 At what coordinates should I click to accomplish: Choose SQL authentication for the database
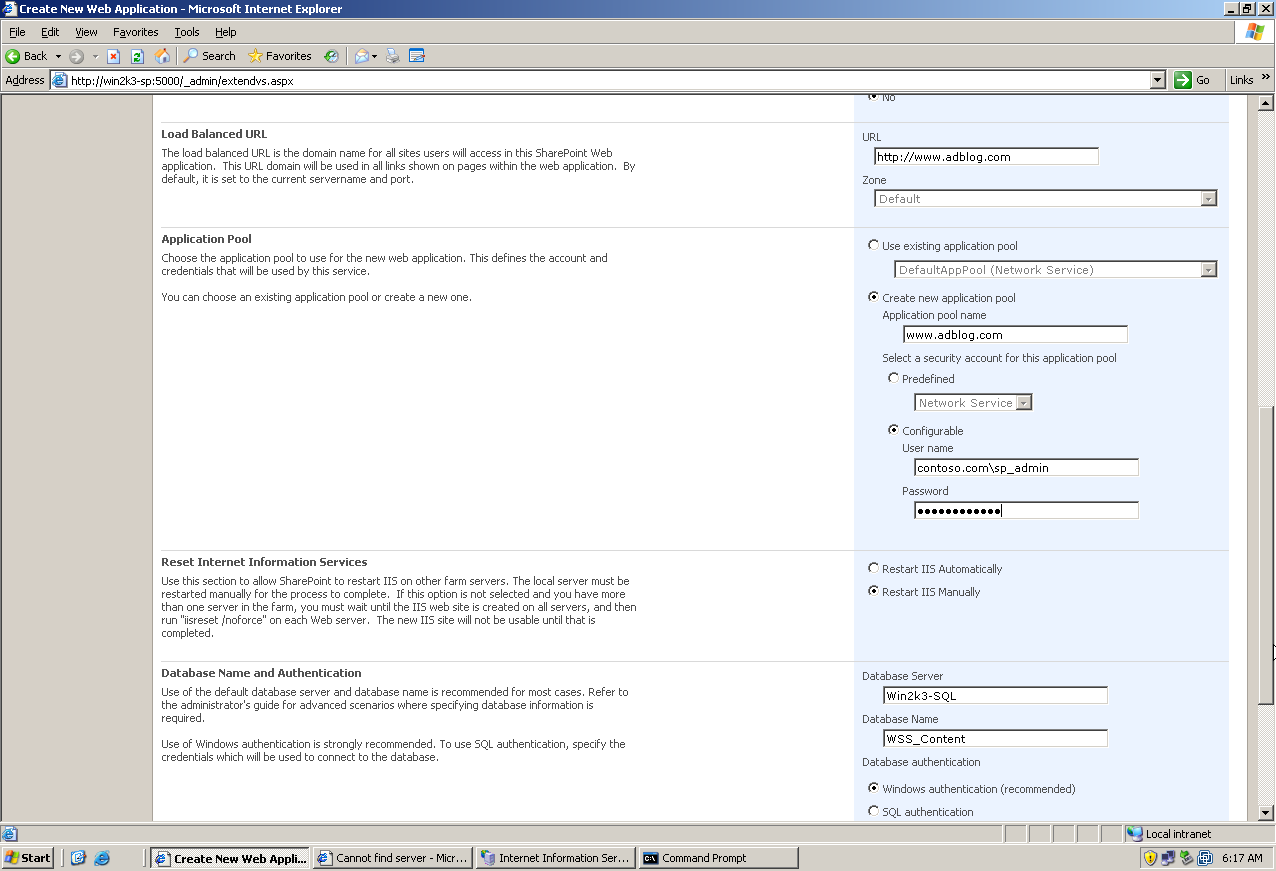[874, 811]
